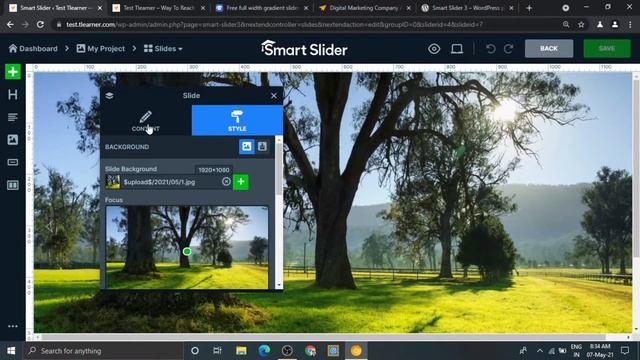The image size is (640, 360).
Task: Preview the slider with eye icon
Action: tap(434, 49)
